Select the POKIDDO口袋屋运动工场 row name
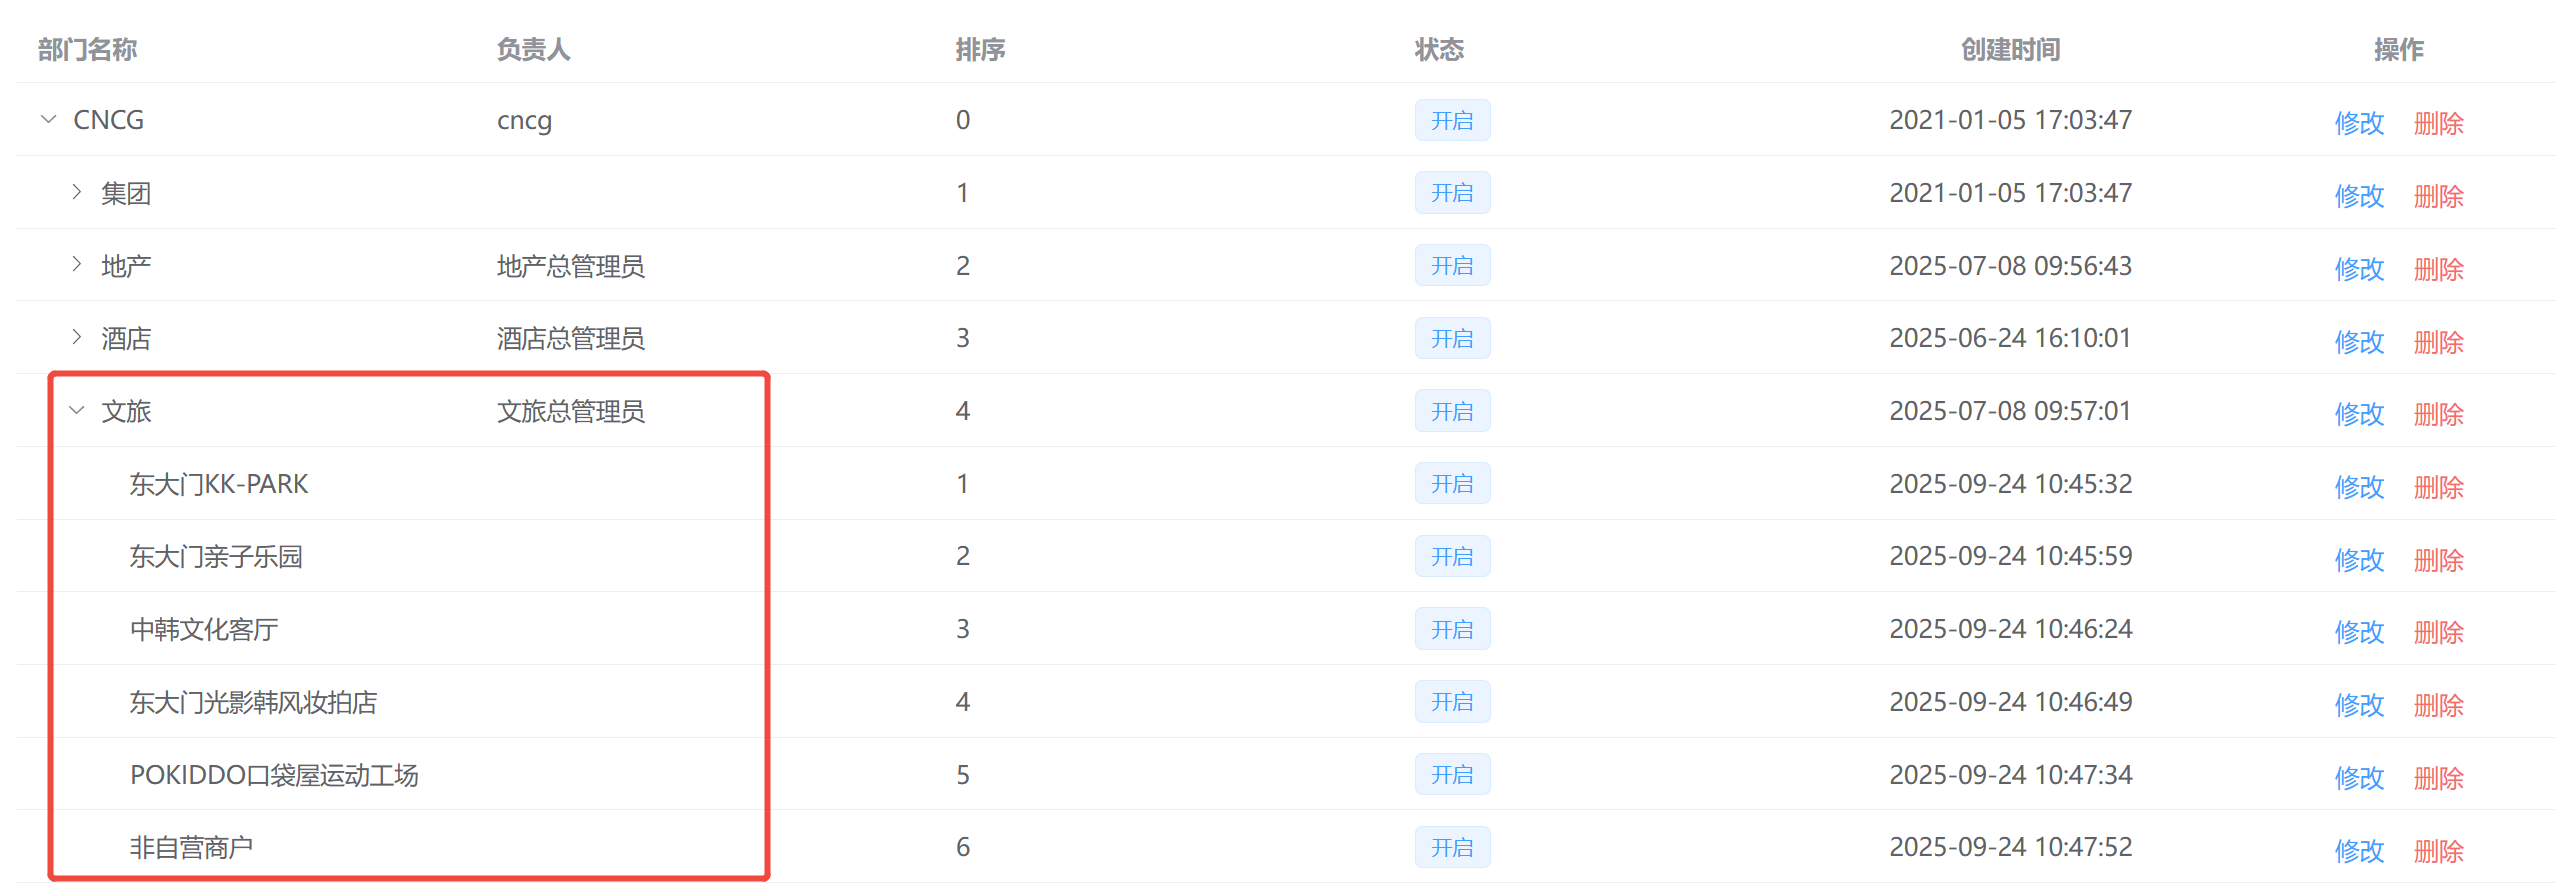 click(274, 775)
